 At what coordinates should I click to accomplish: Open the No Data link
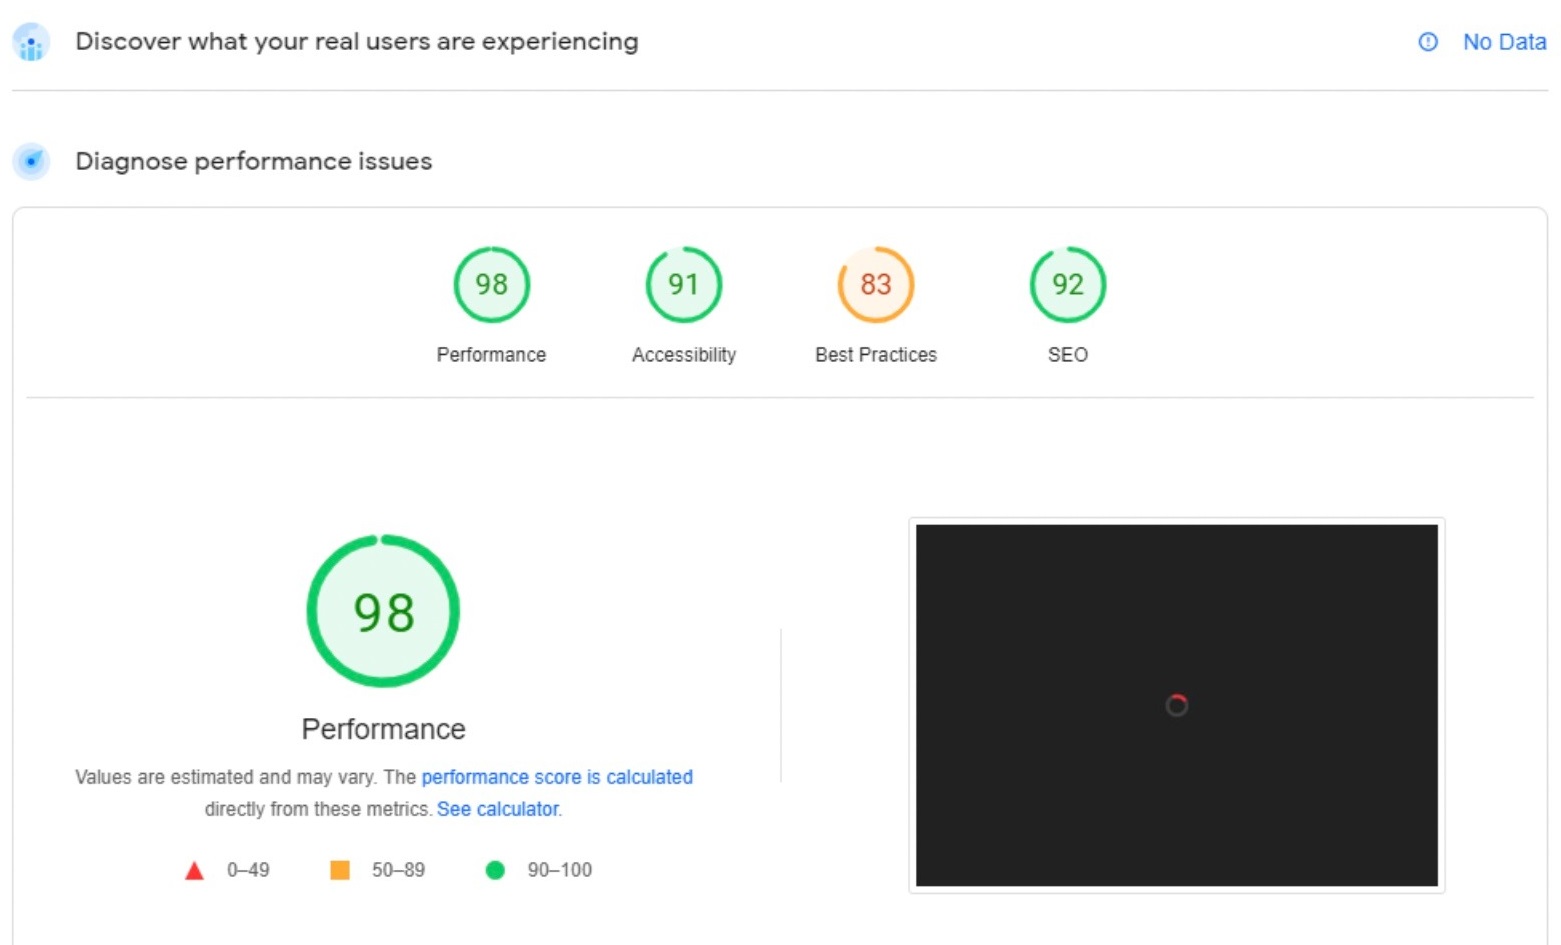(1503, 42)
